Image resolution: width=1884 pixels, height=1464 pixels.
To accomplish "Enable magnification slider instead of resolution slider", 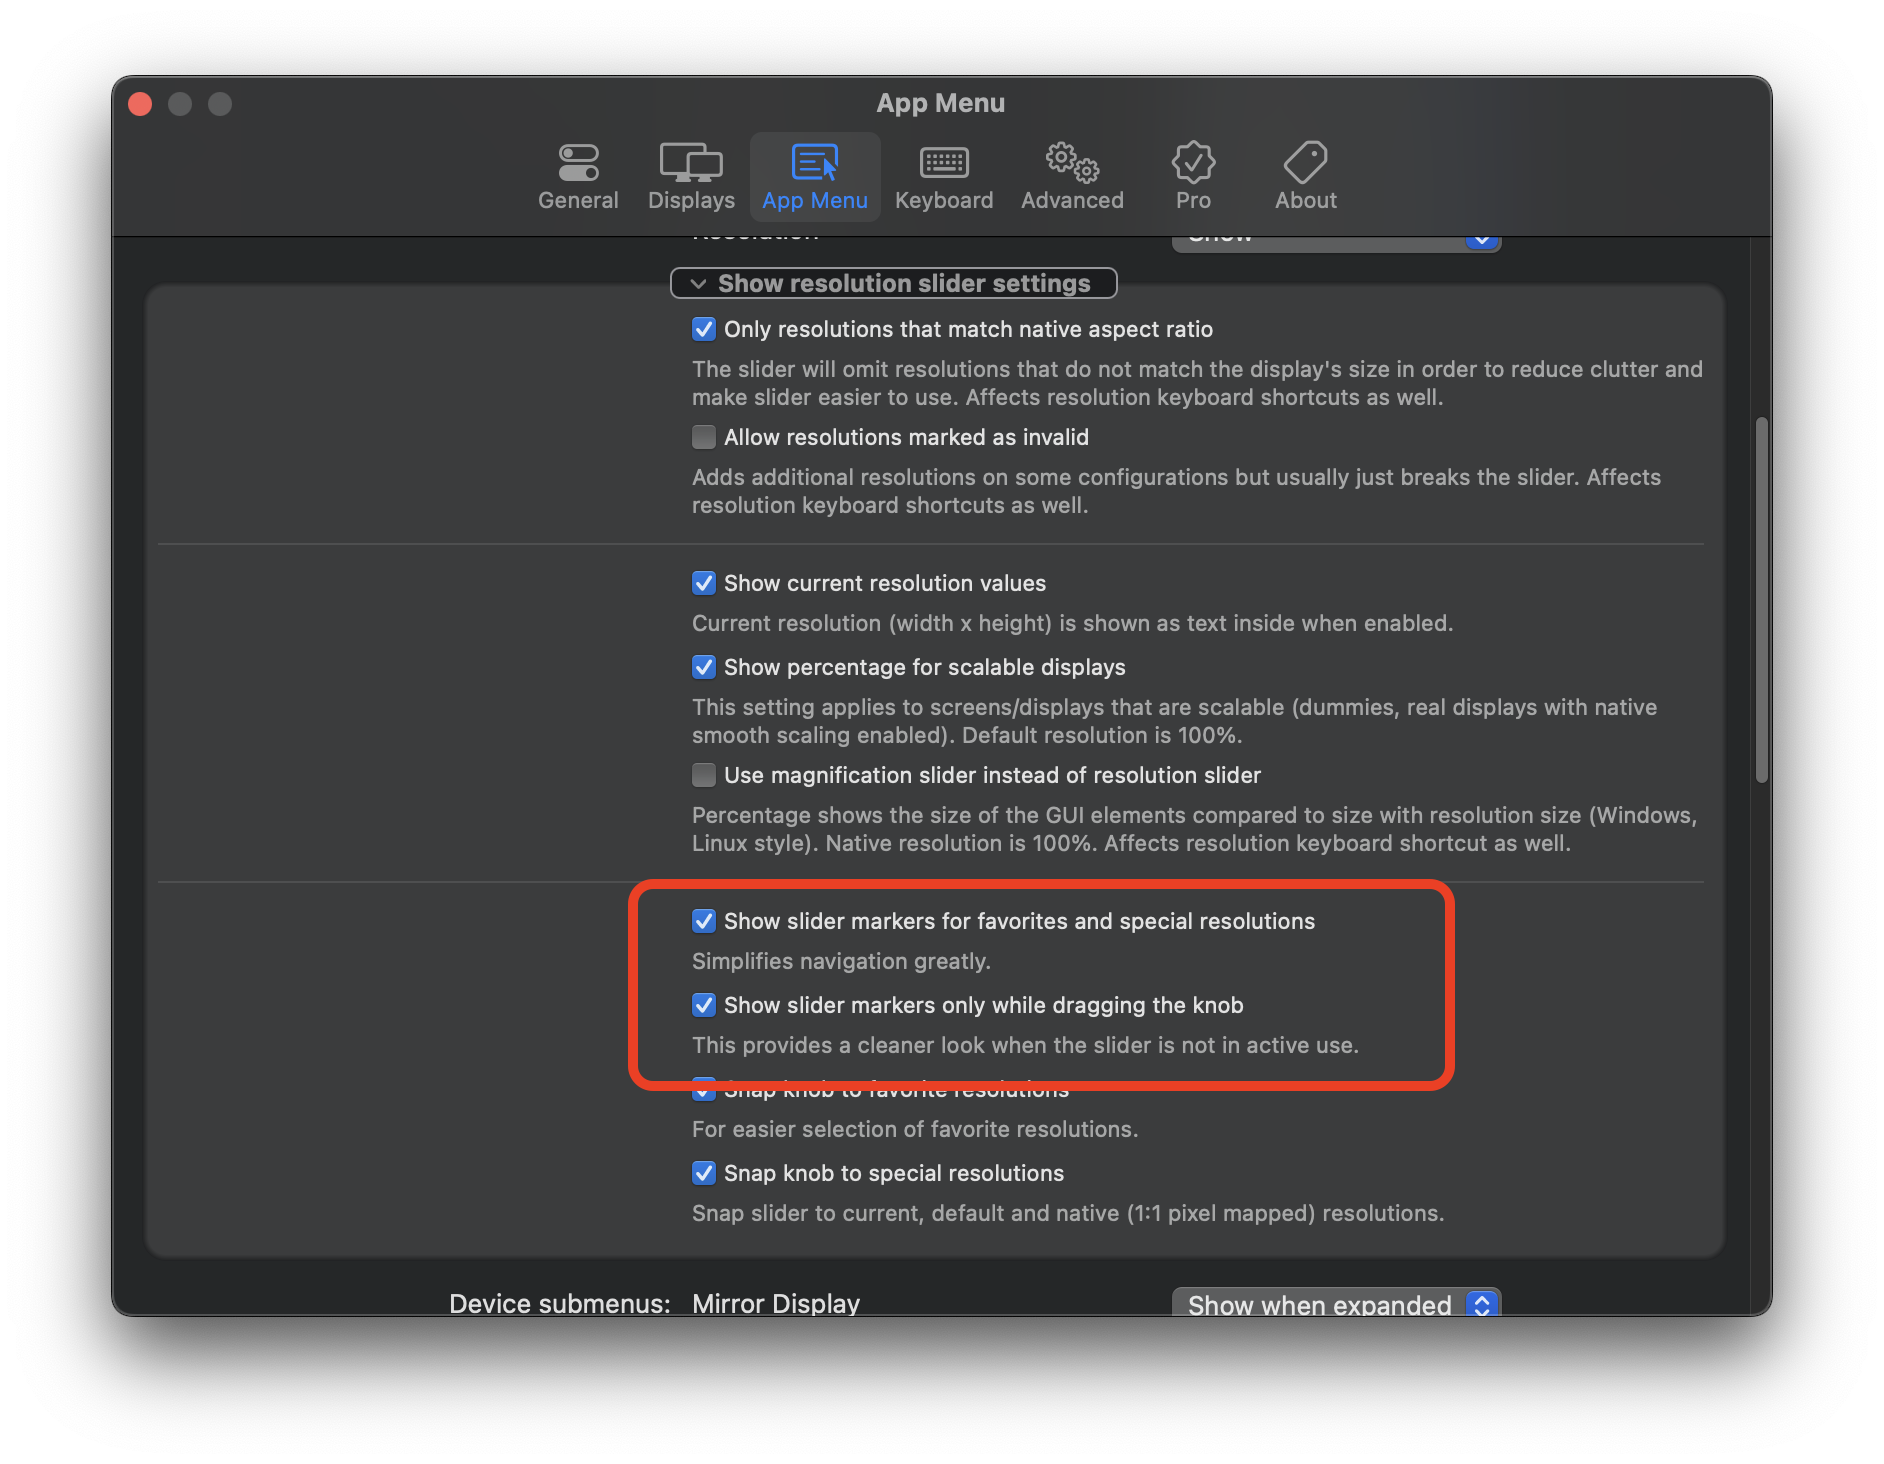I will 704,775.
